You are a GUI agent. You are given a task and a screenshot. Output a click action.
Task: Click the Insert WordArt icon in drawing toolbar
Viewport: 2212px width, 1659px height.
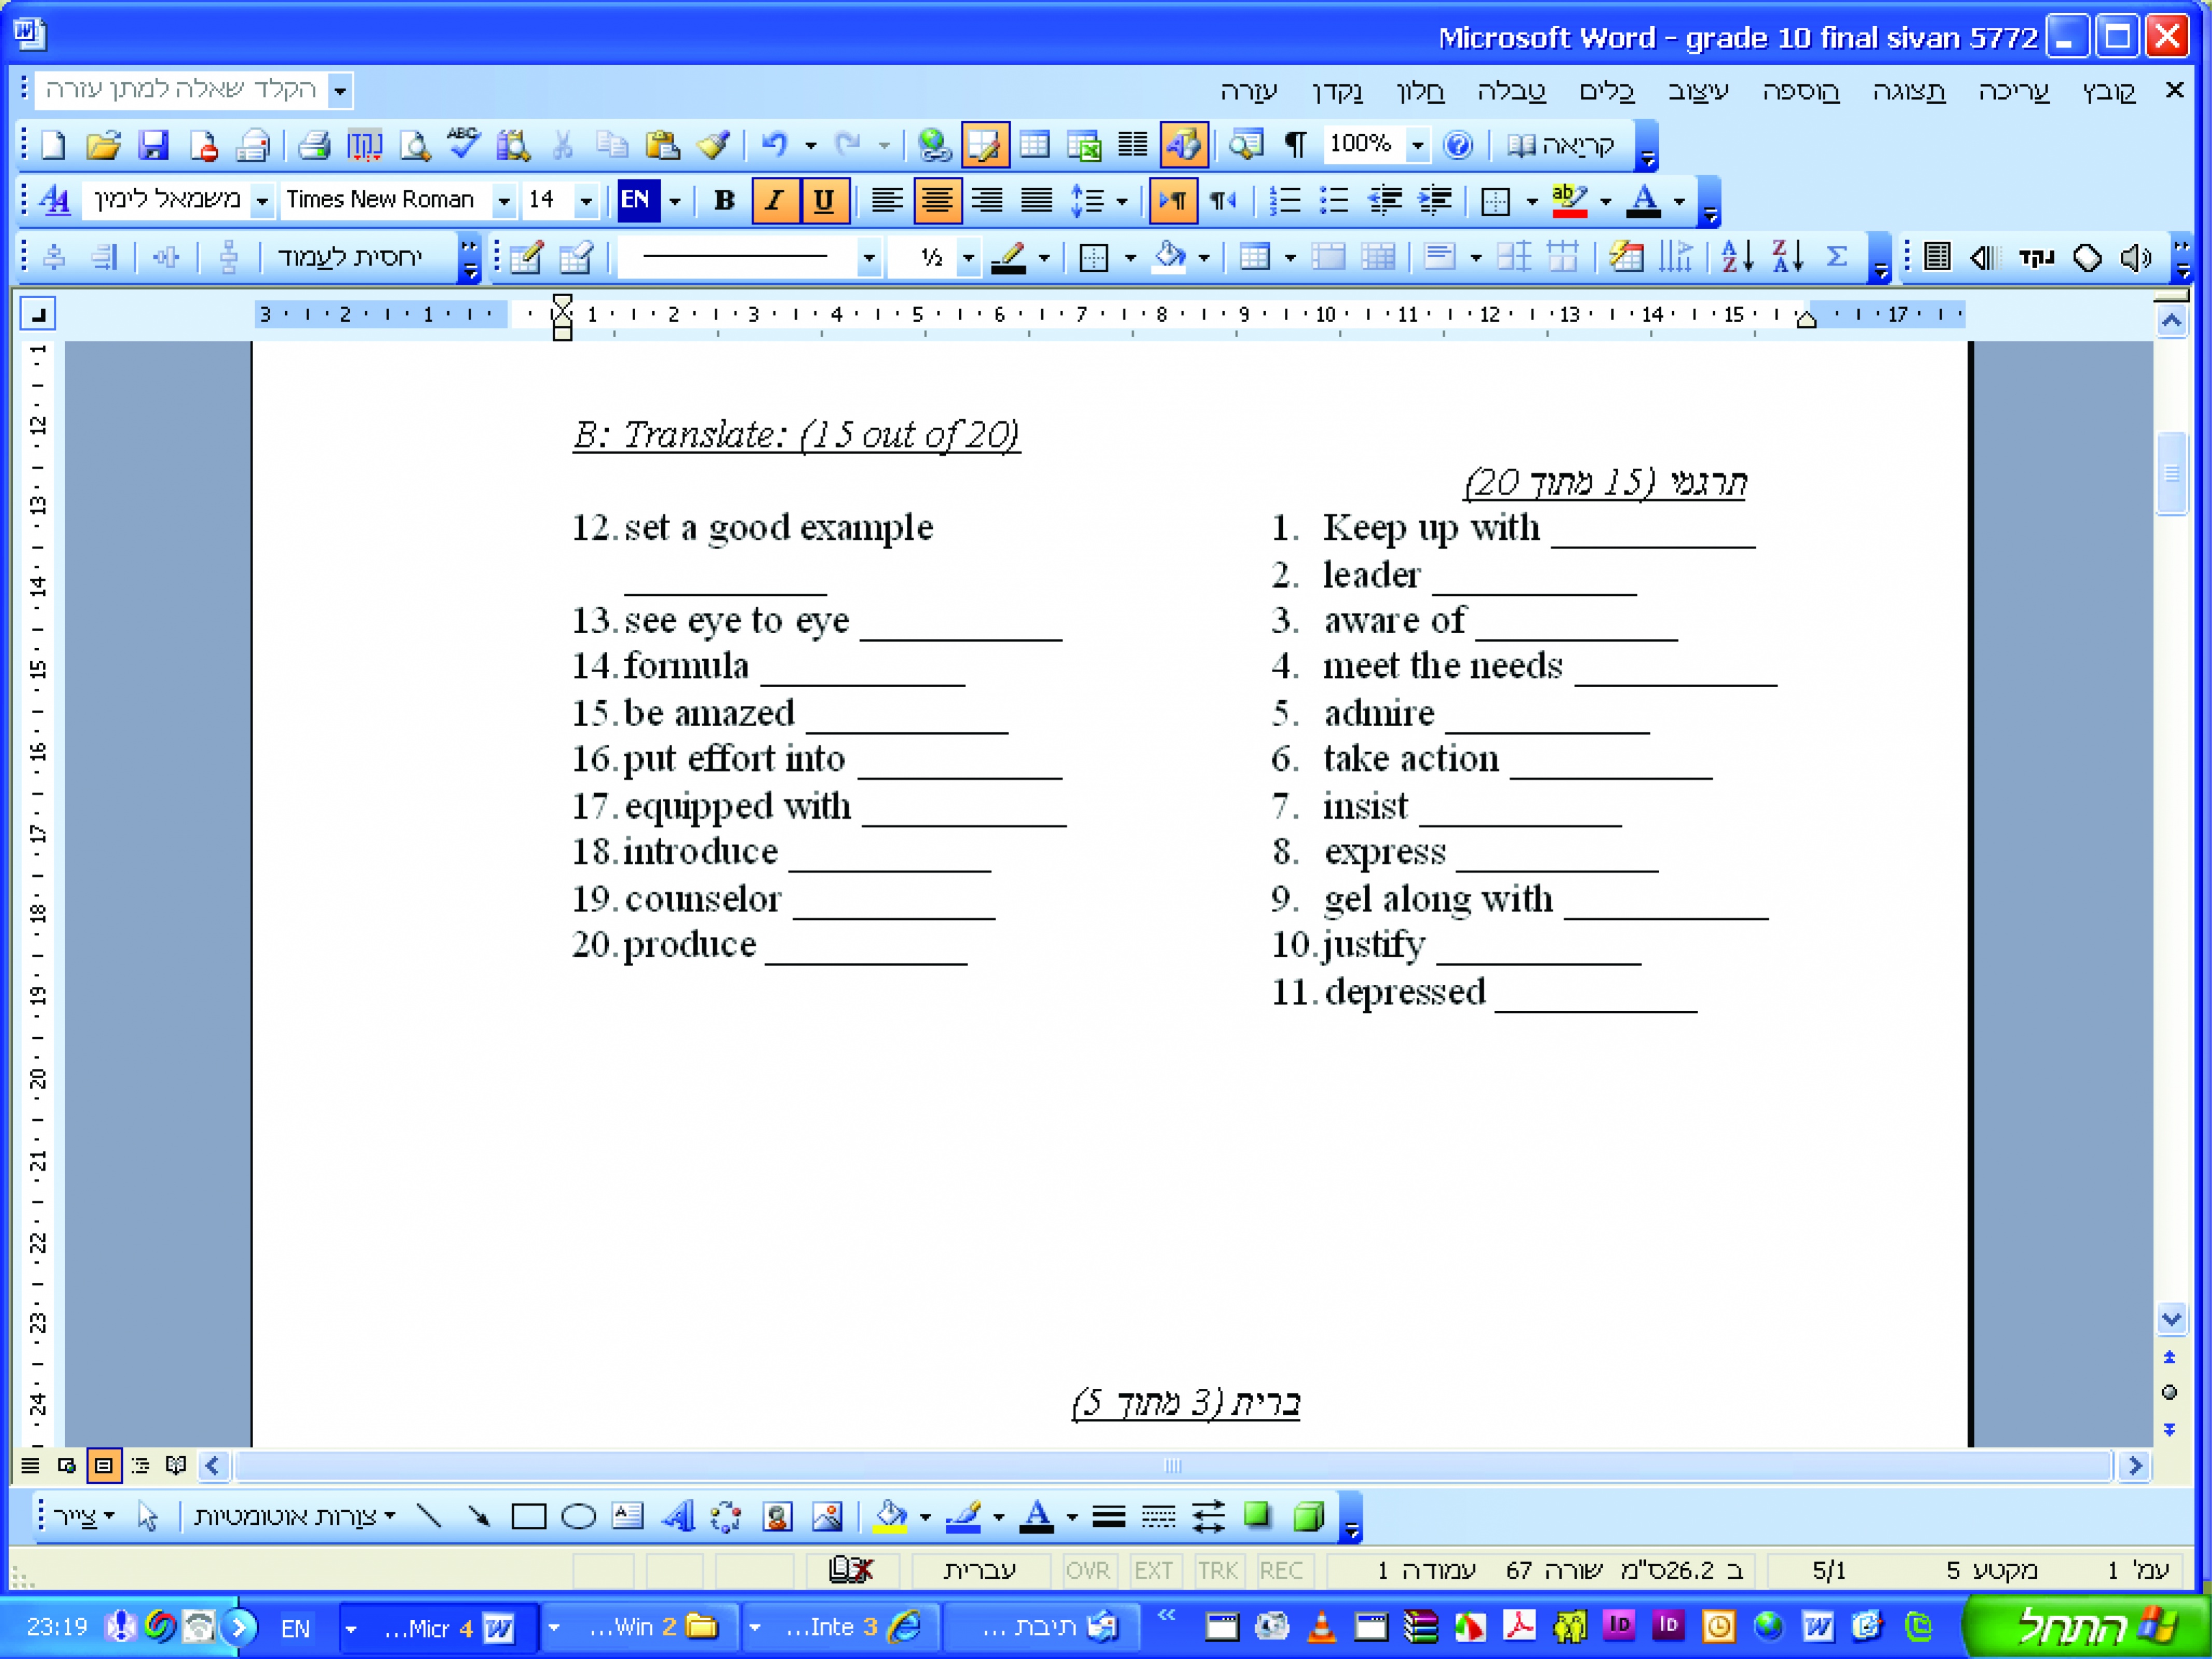(x=678, y=1517)
